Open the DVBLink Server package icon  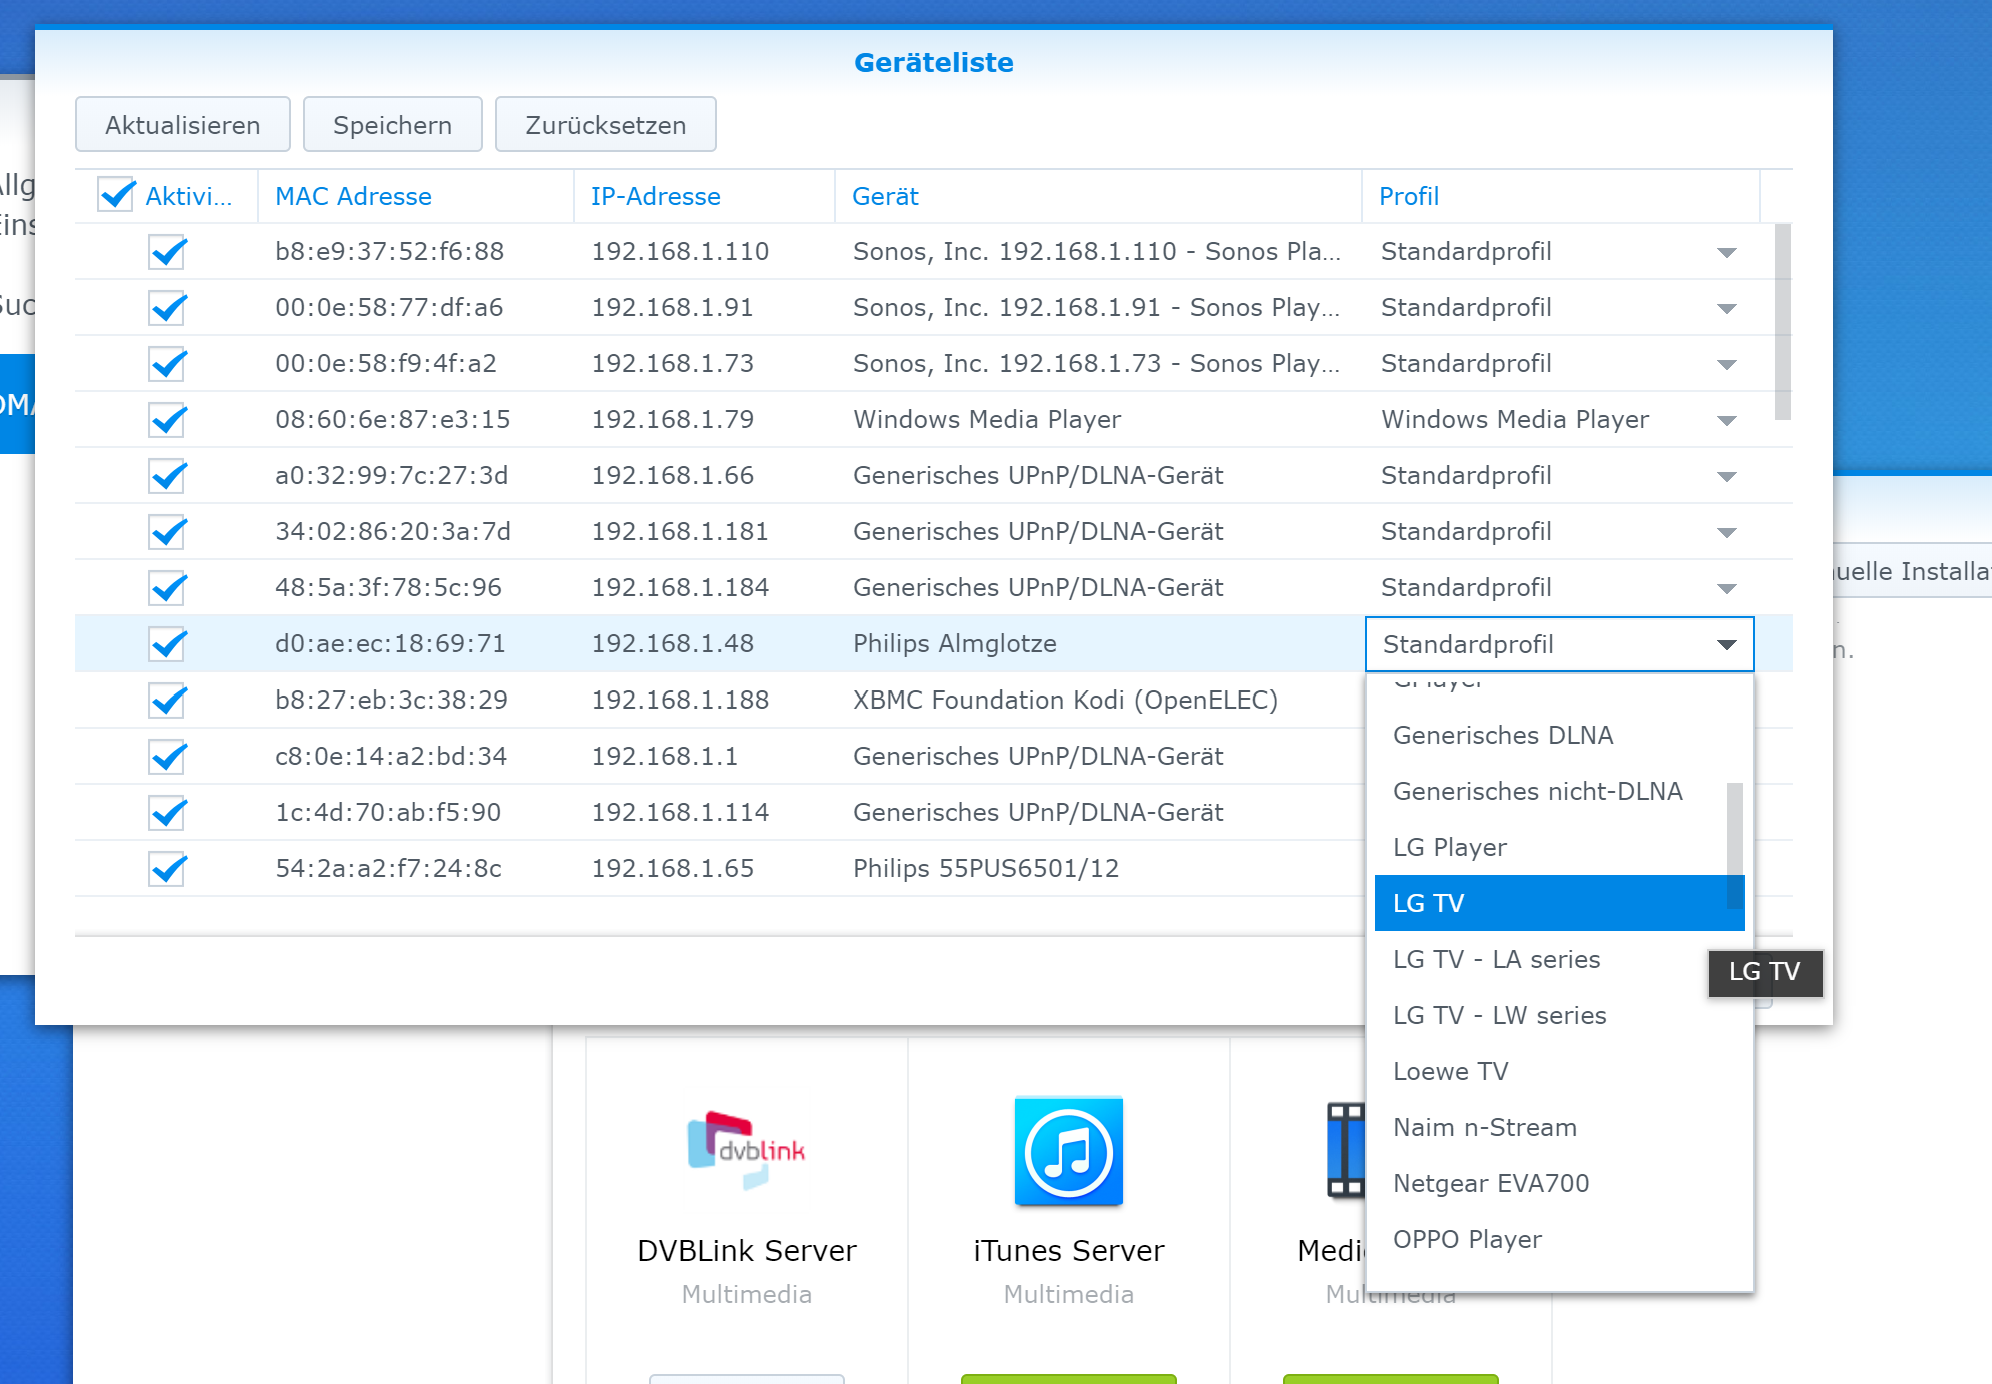click(746, 1150)
